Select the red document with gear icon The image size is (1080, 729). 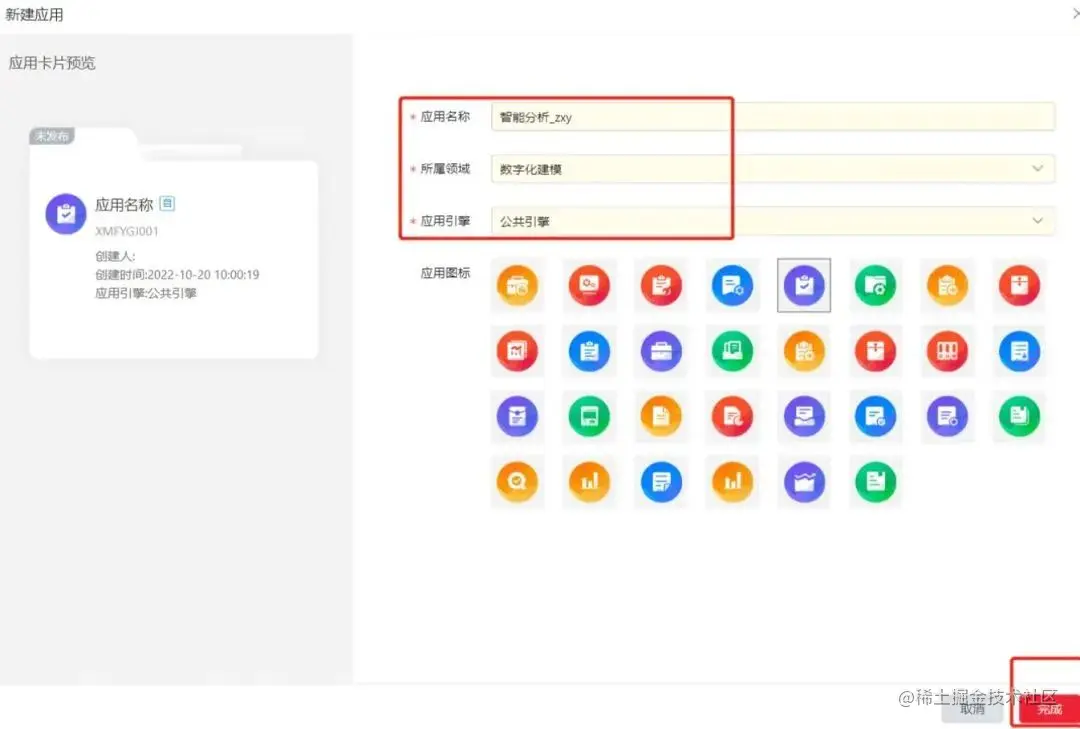[x=589, y=286]
